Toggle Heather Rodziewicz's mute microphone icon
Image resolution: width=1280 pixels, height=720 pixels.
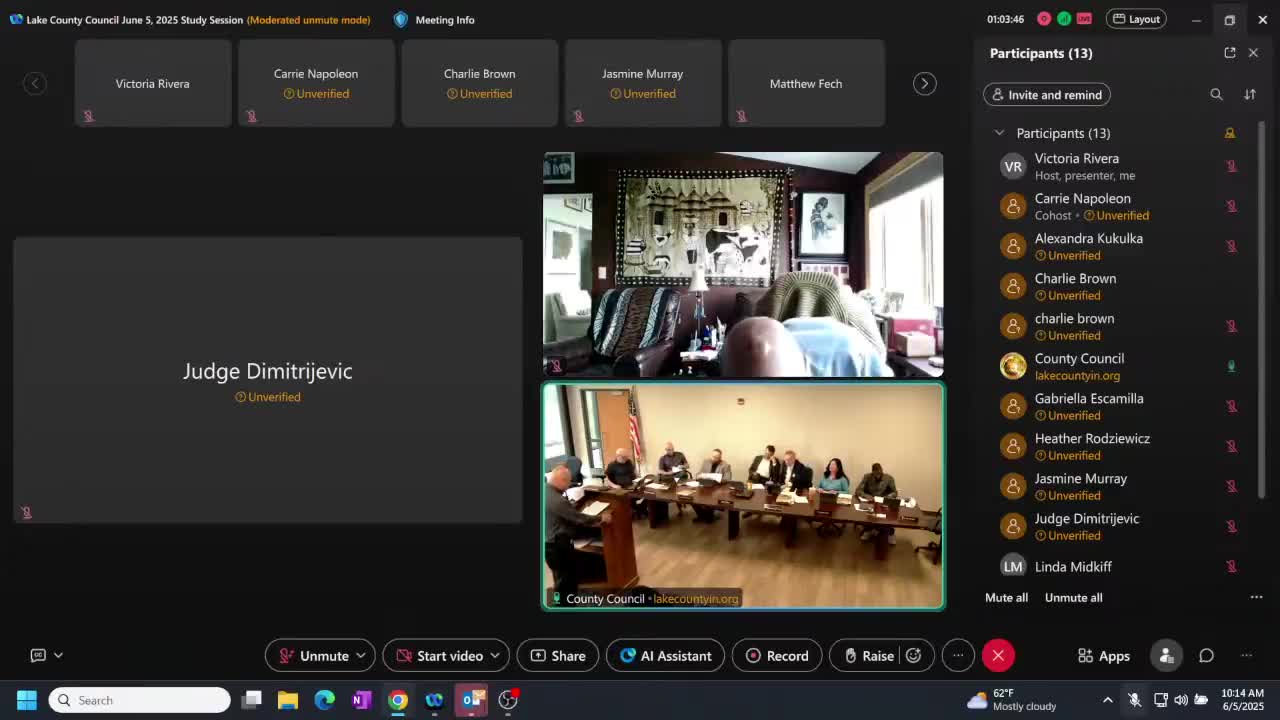click(x=1231, y=446)
